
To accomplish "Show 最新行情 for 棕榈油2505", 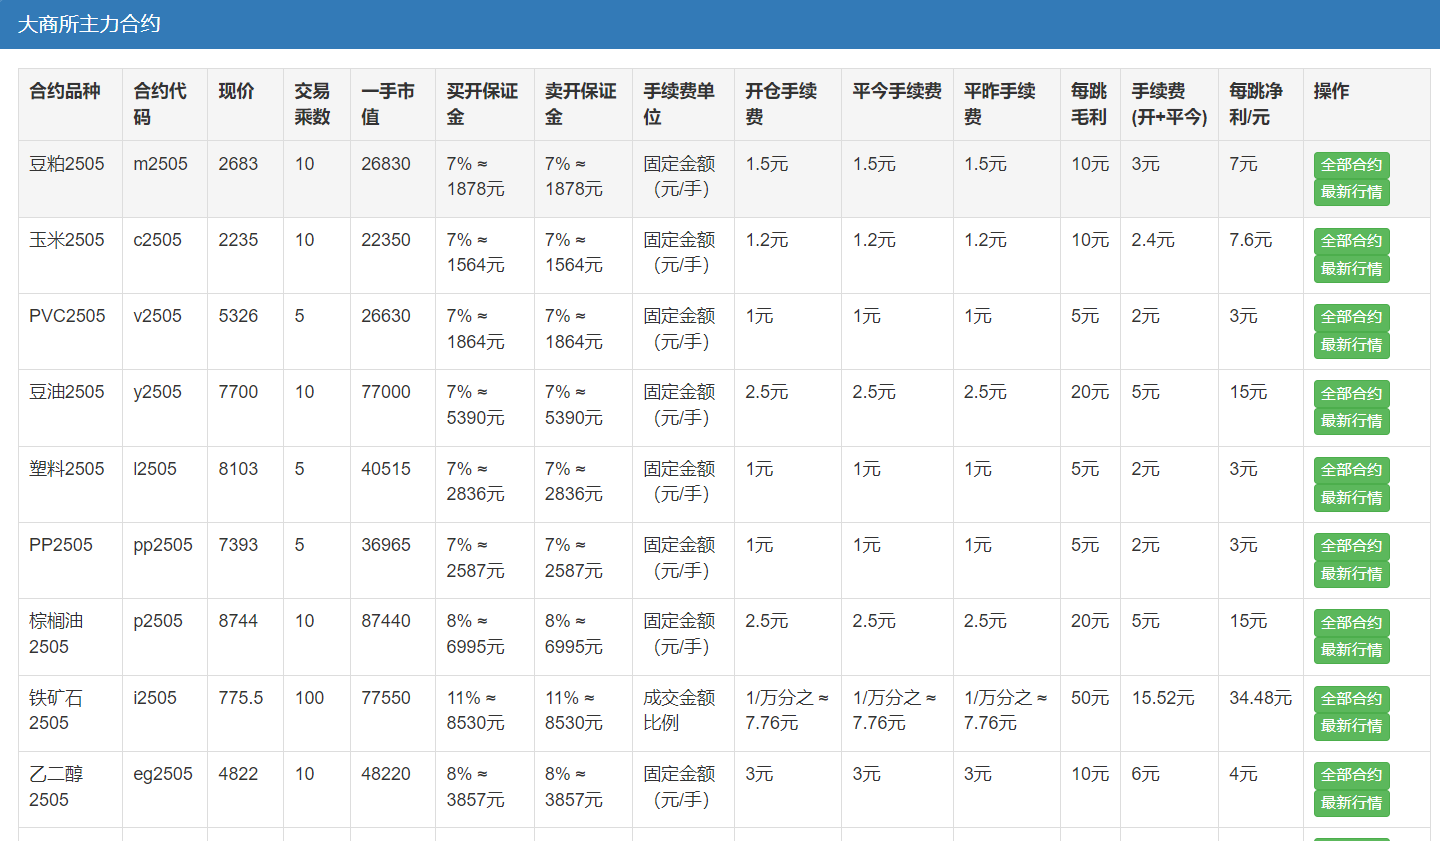I will [x=1351, y=650].
